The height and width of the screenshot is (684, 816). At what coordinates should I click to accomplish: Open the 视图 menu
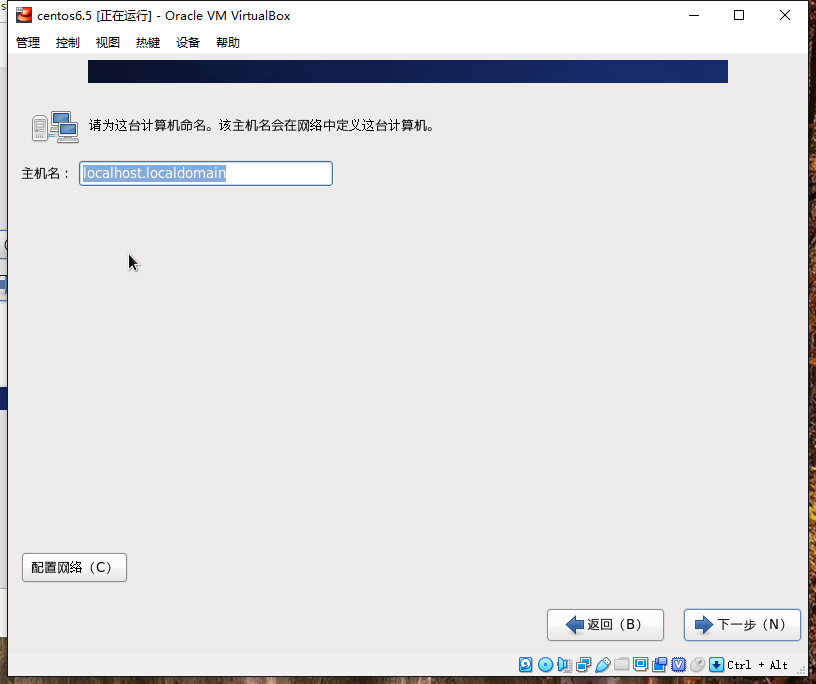(107, 42)
